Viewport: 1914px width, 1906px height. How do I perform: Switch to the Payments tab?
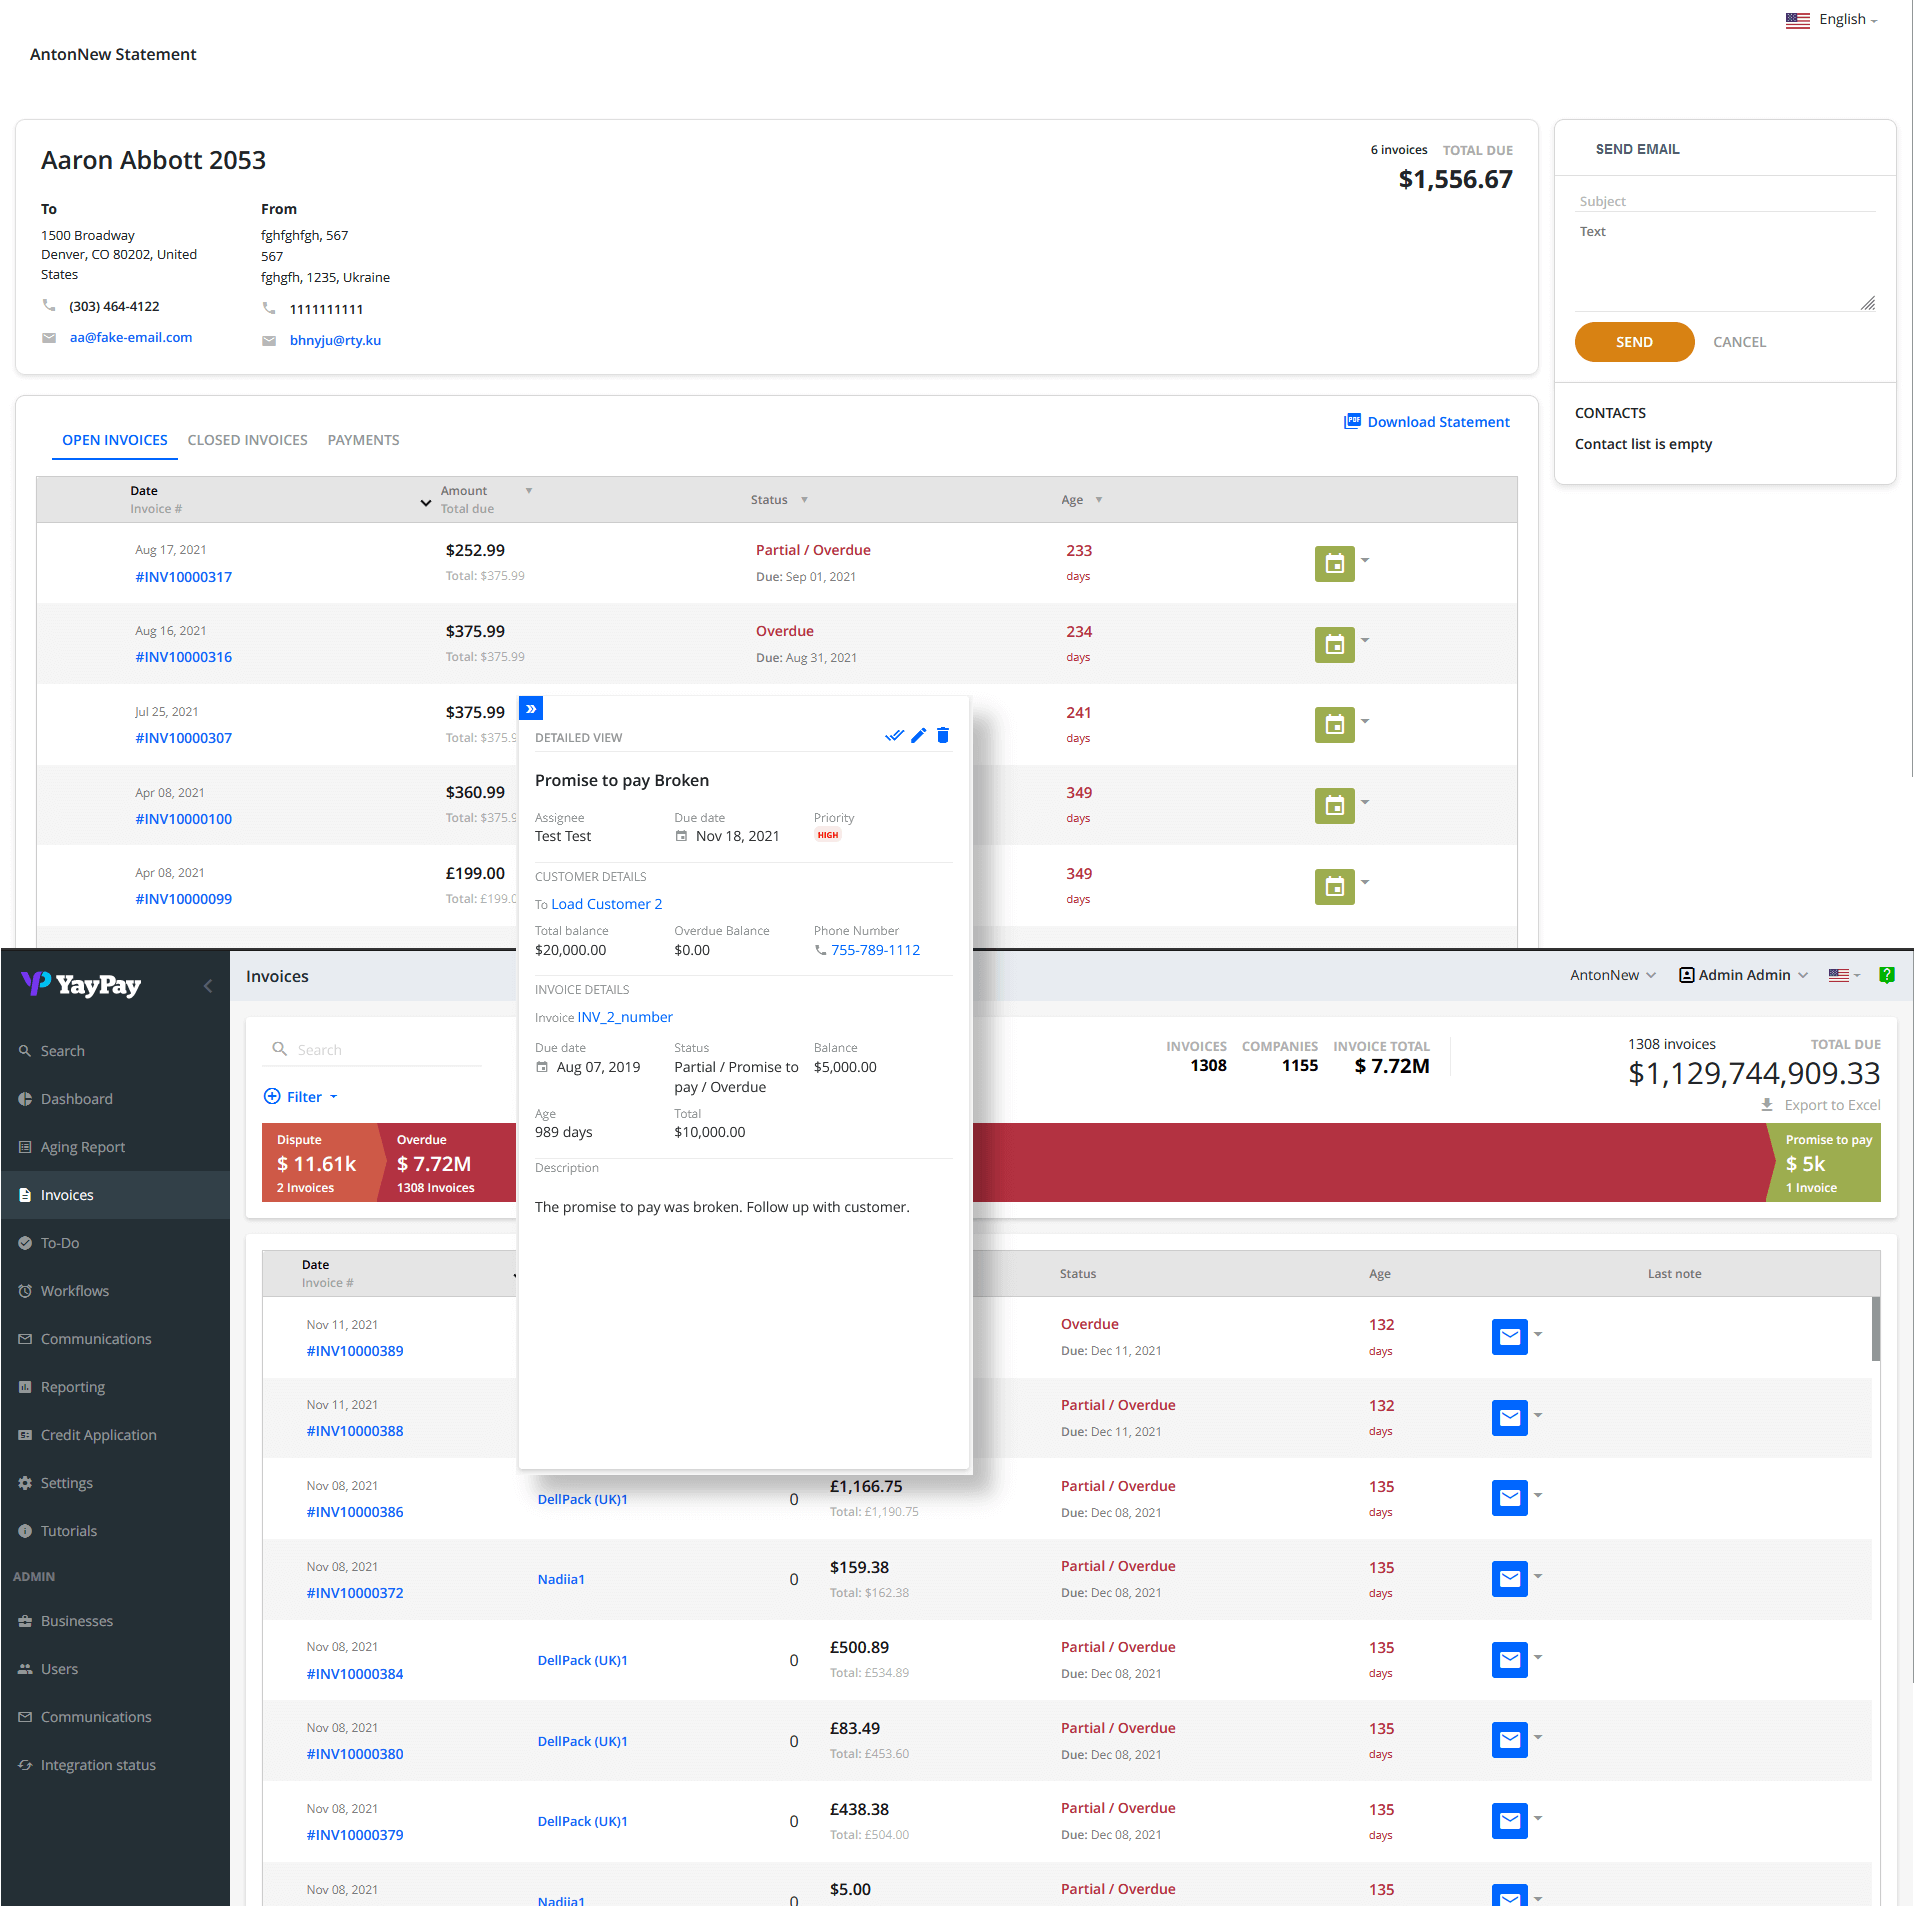pos(363,440)
